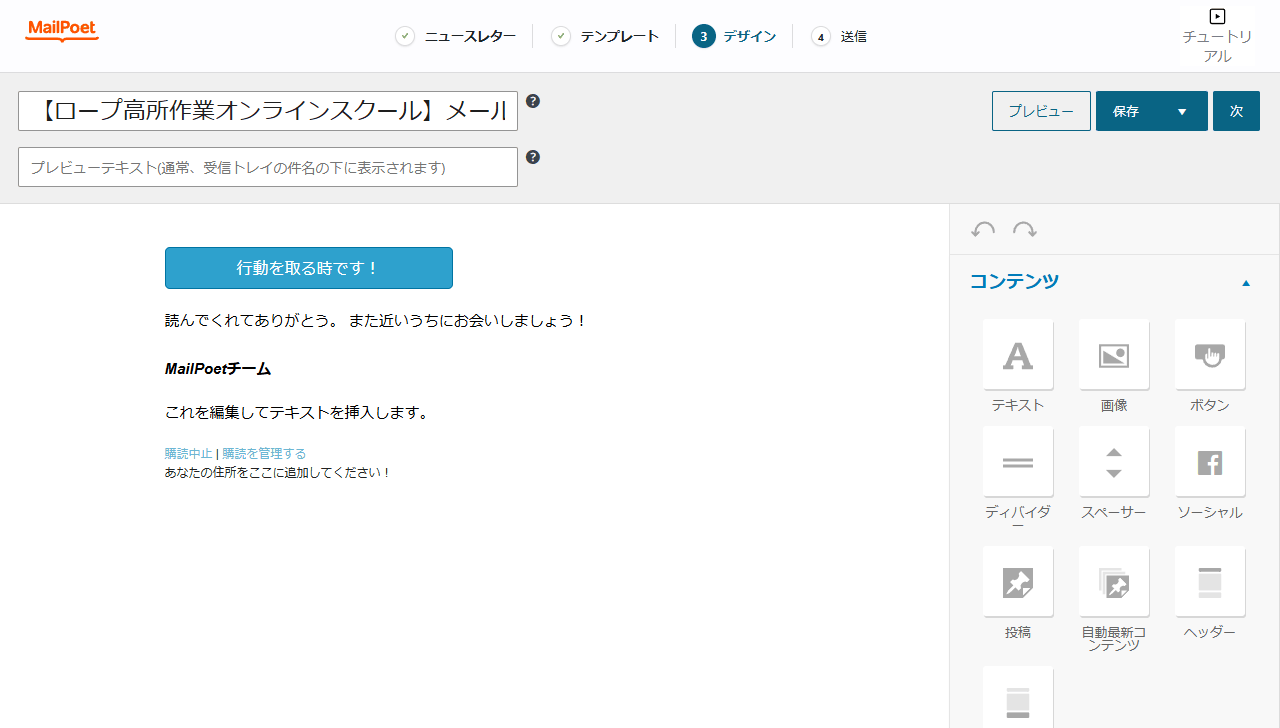Image resolution: width=1280 pixels, height=728 pixels.
Task: Click the 購読中止 link
Action: [x=189, y=454]
